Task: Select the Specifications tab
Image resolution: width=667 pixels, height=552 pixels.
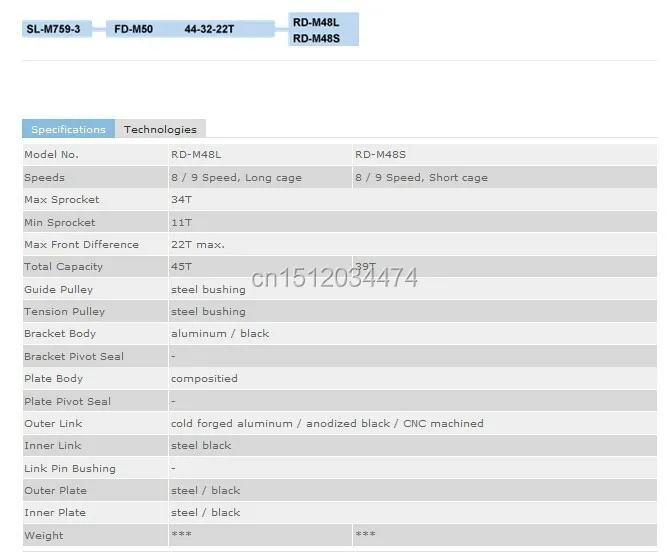Action: click(68, 129)
